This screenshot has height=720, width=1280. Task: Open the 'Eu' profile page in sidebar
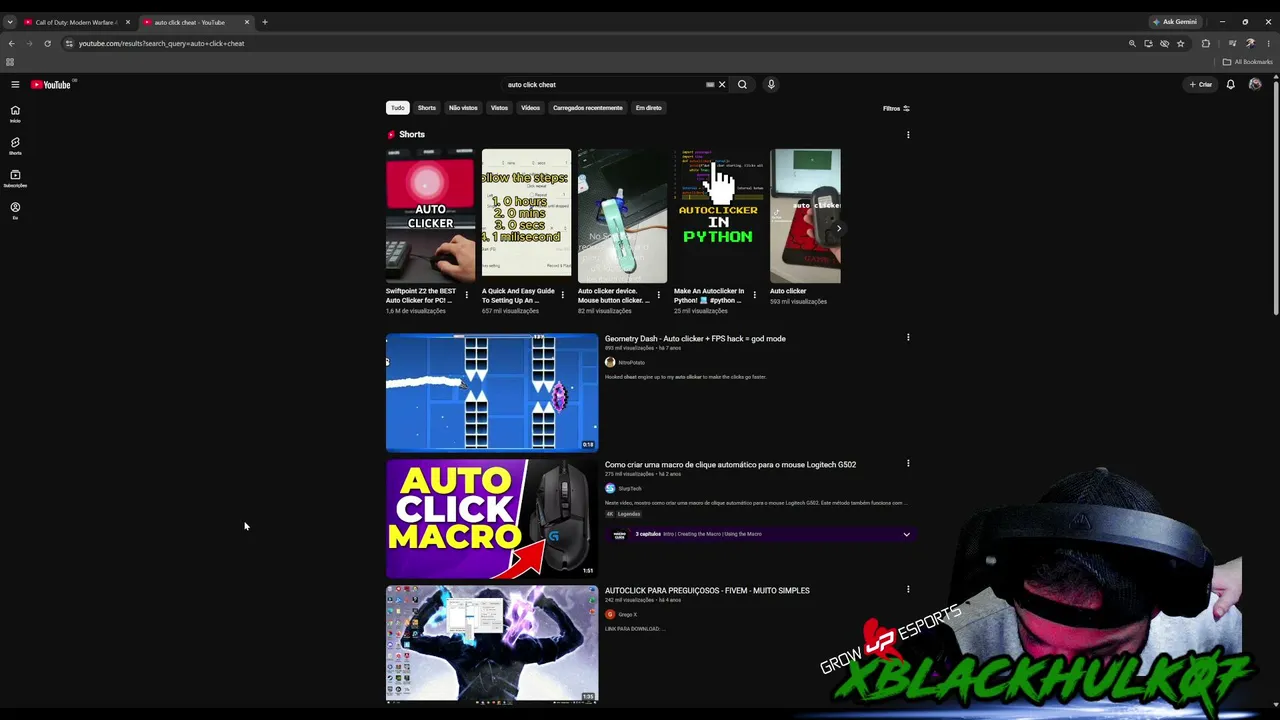15,210
